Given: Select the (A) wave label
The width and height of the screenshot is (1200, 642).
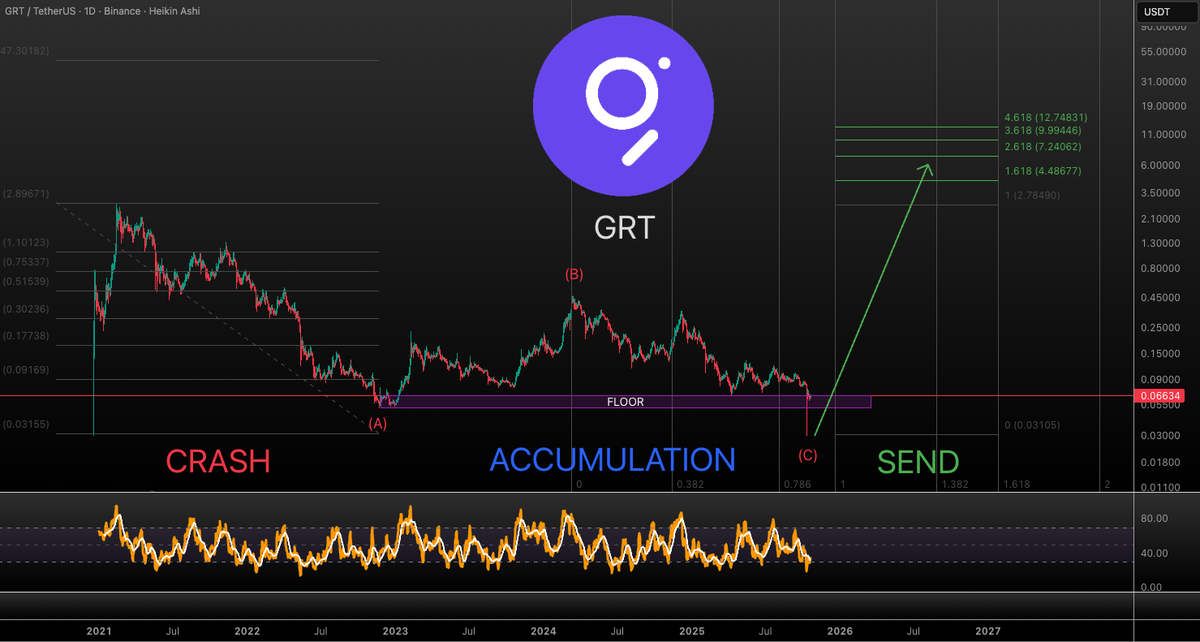Looking at the screenshot, I should [377, 424].
